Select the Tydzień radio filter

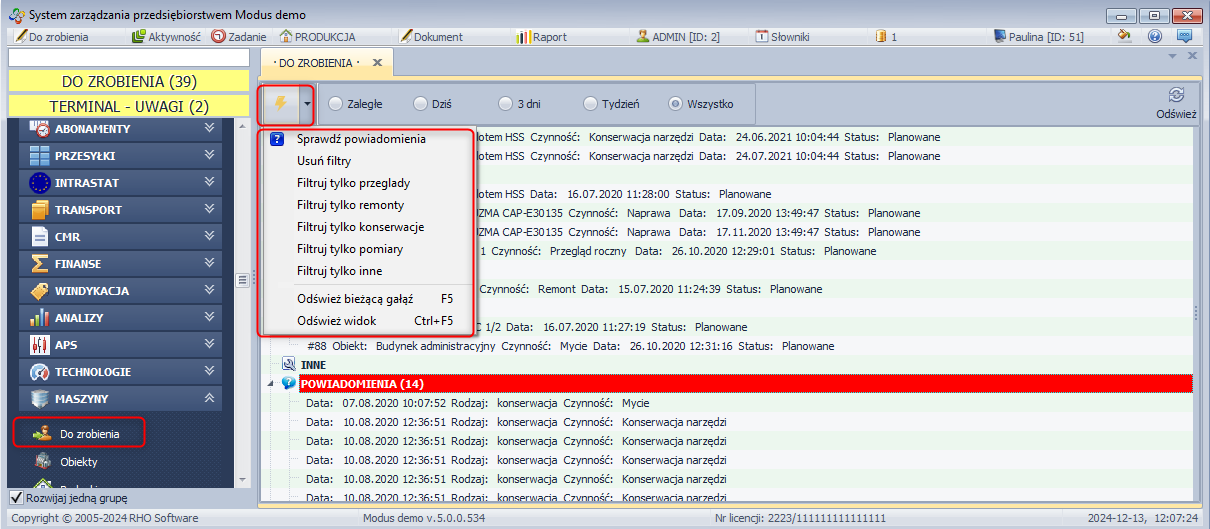[588, 103]
